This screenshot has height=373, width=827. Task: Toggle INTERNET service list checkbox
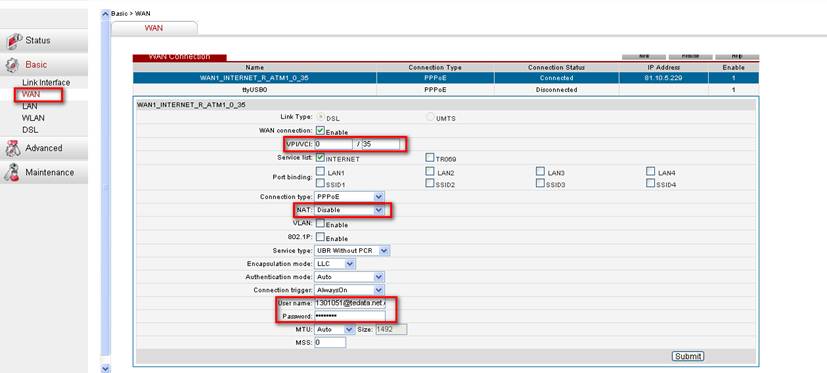pos(320,157)
